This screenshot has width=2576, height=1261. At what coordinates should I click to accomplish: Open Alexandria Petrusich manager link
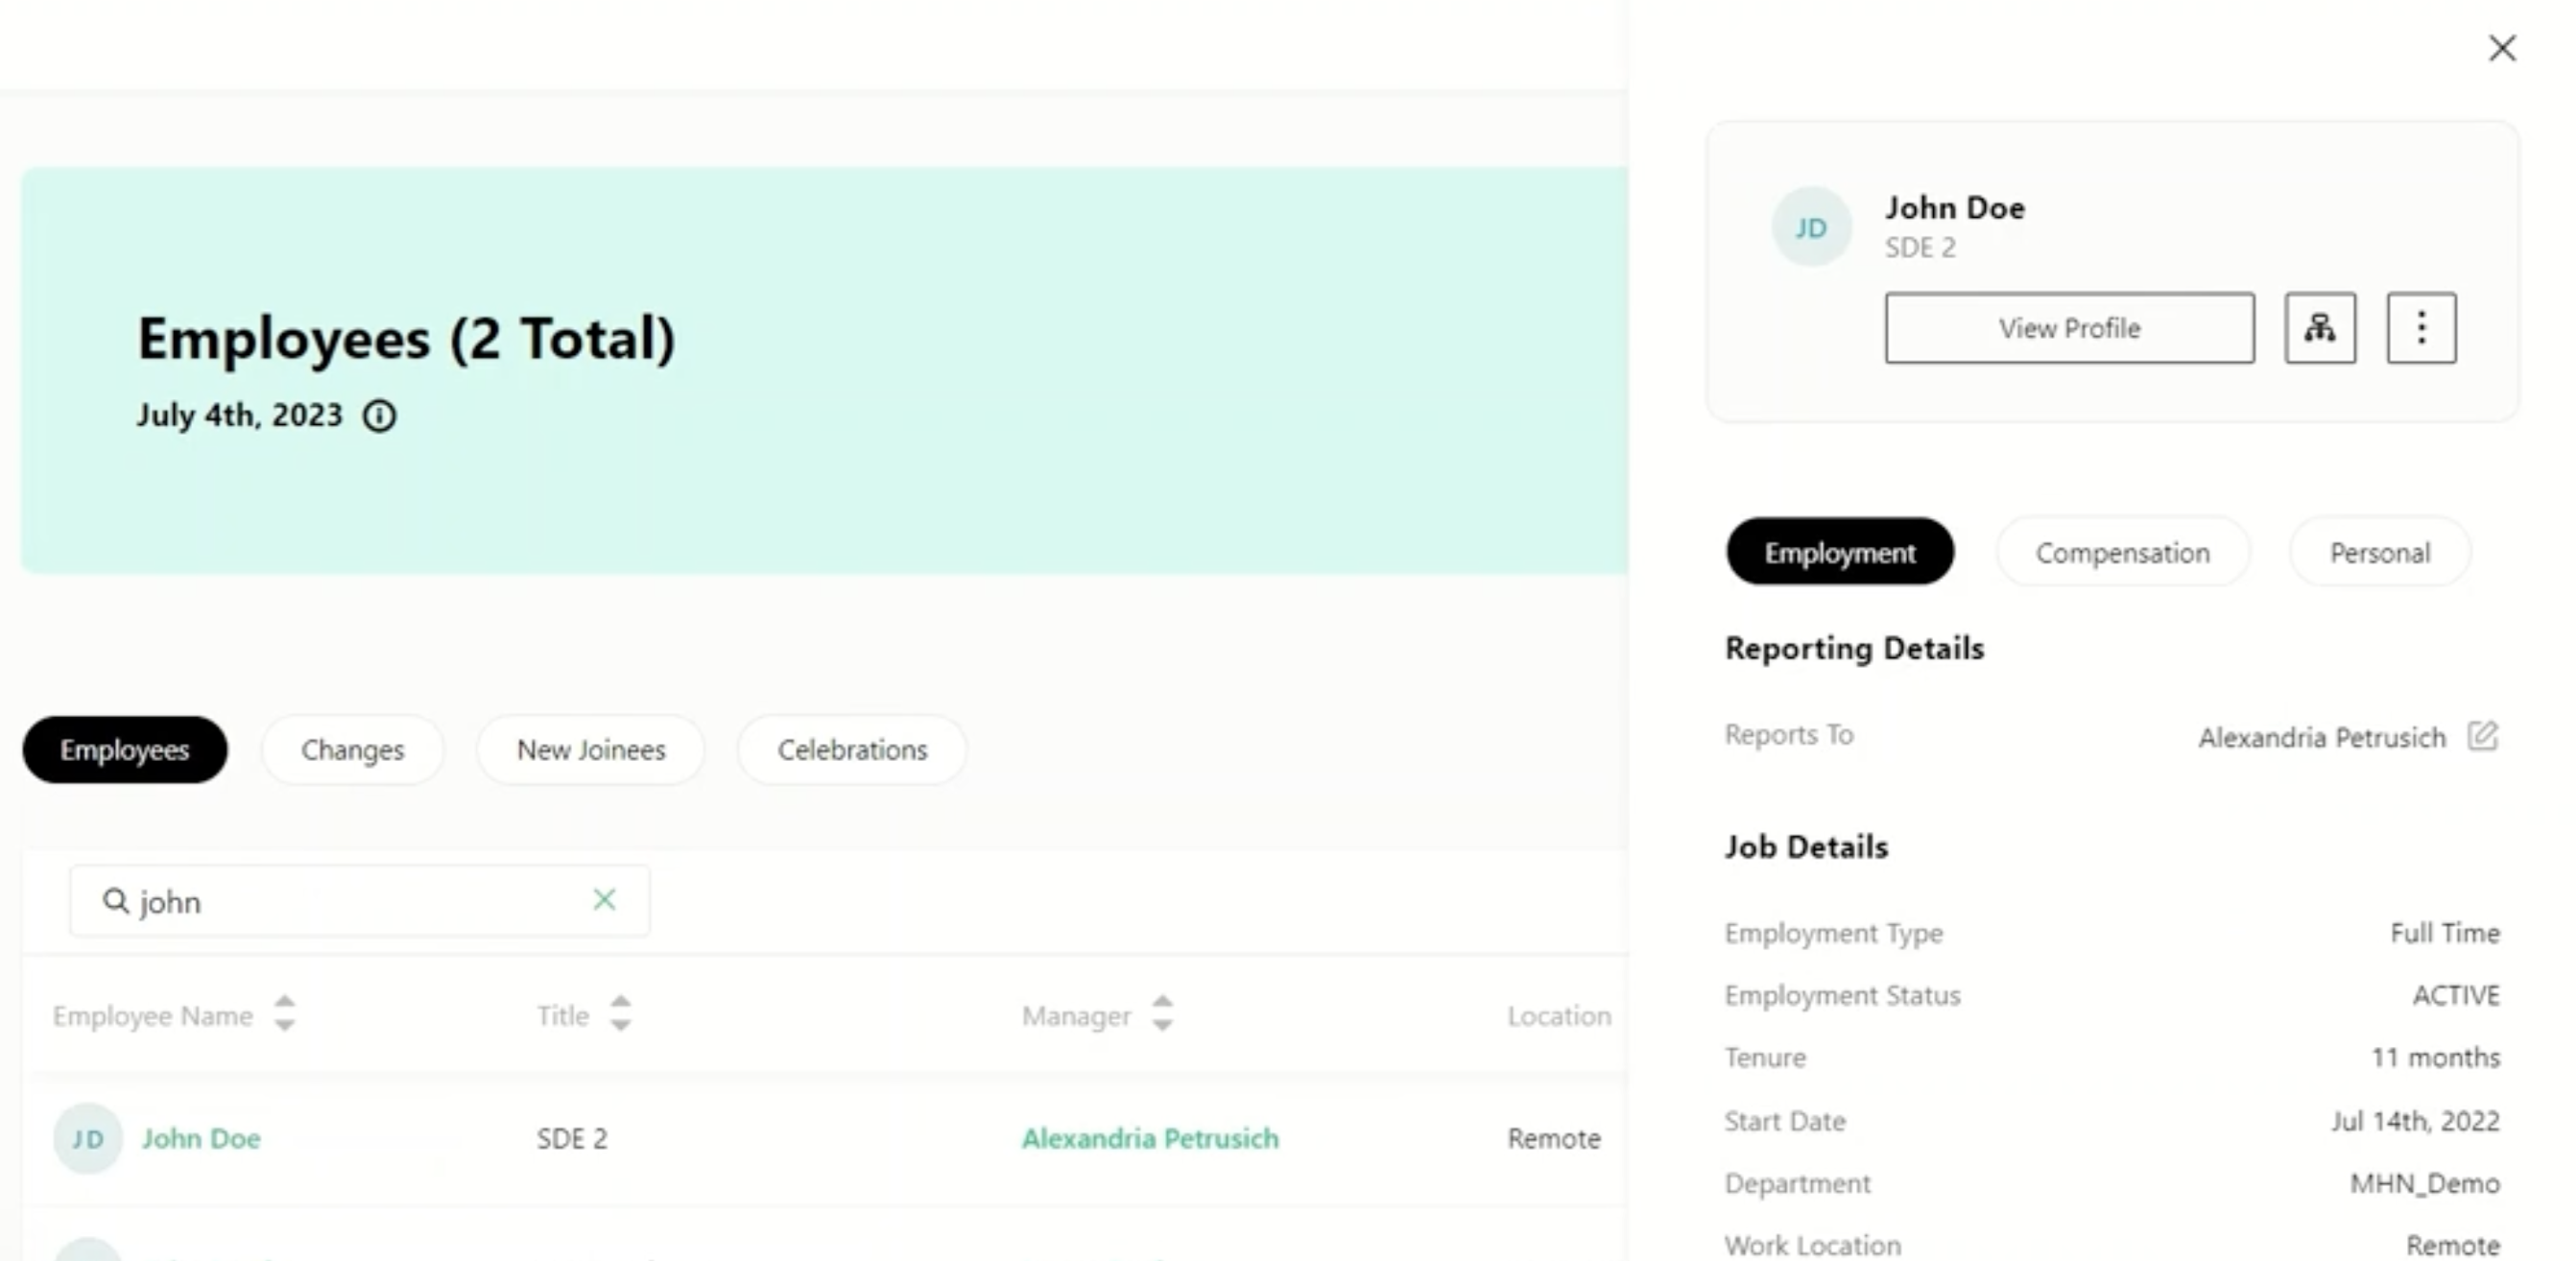[x=1150, y=1138]
